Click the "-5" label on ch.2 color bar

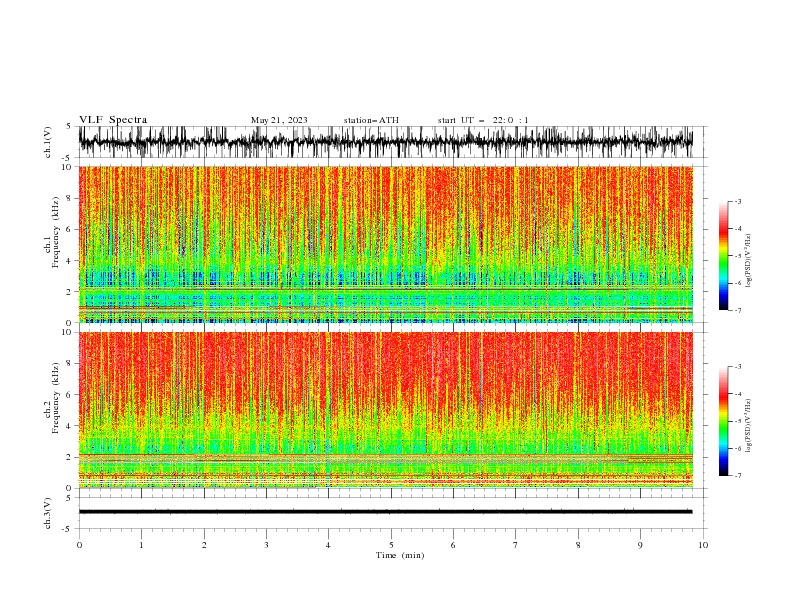click(x=738, y=421)
